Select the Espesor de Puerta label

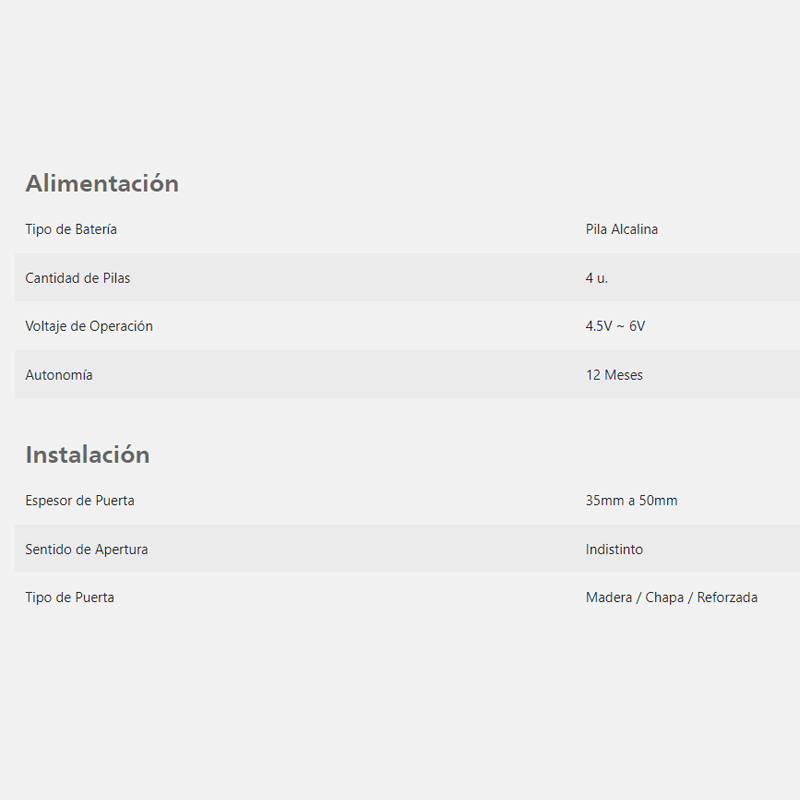(x=80, y=501)
